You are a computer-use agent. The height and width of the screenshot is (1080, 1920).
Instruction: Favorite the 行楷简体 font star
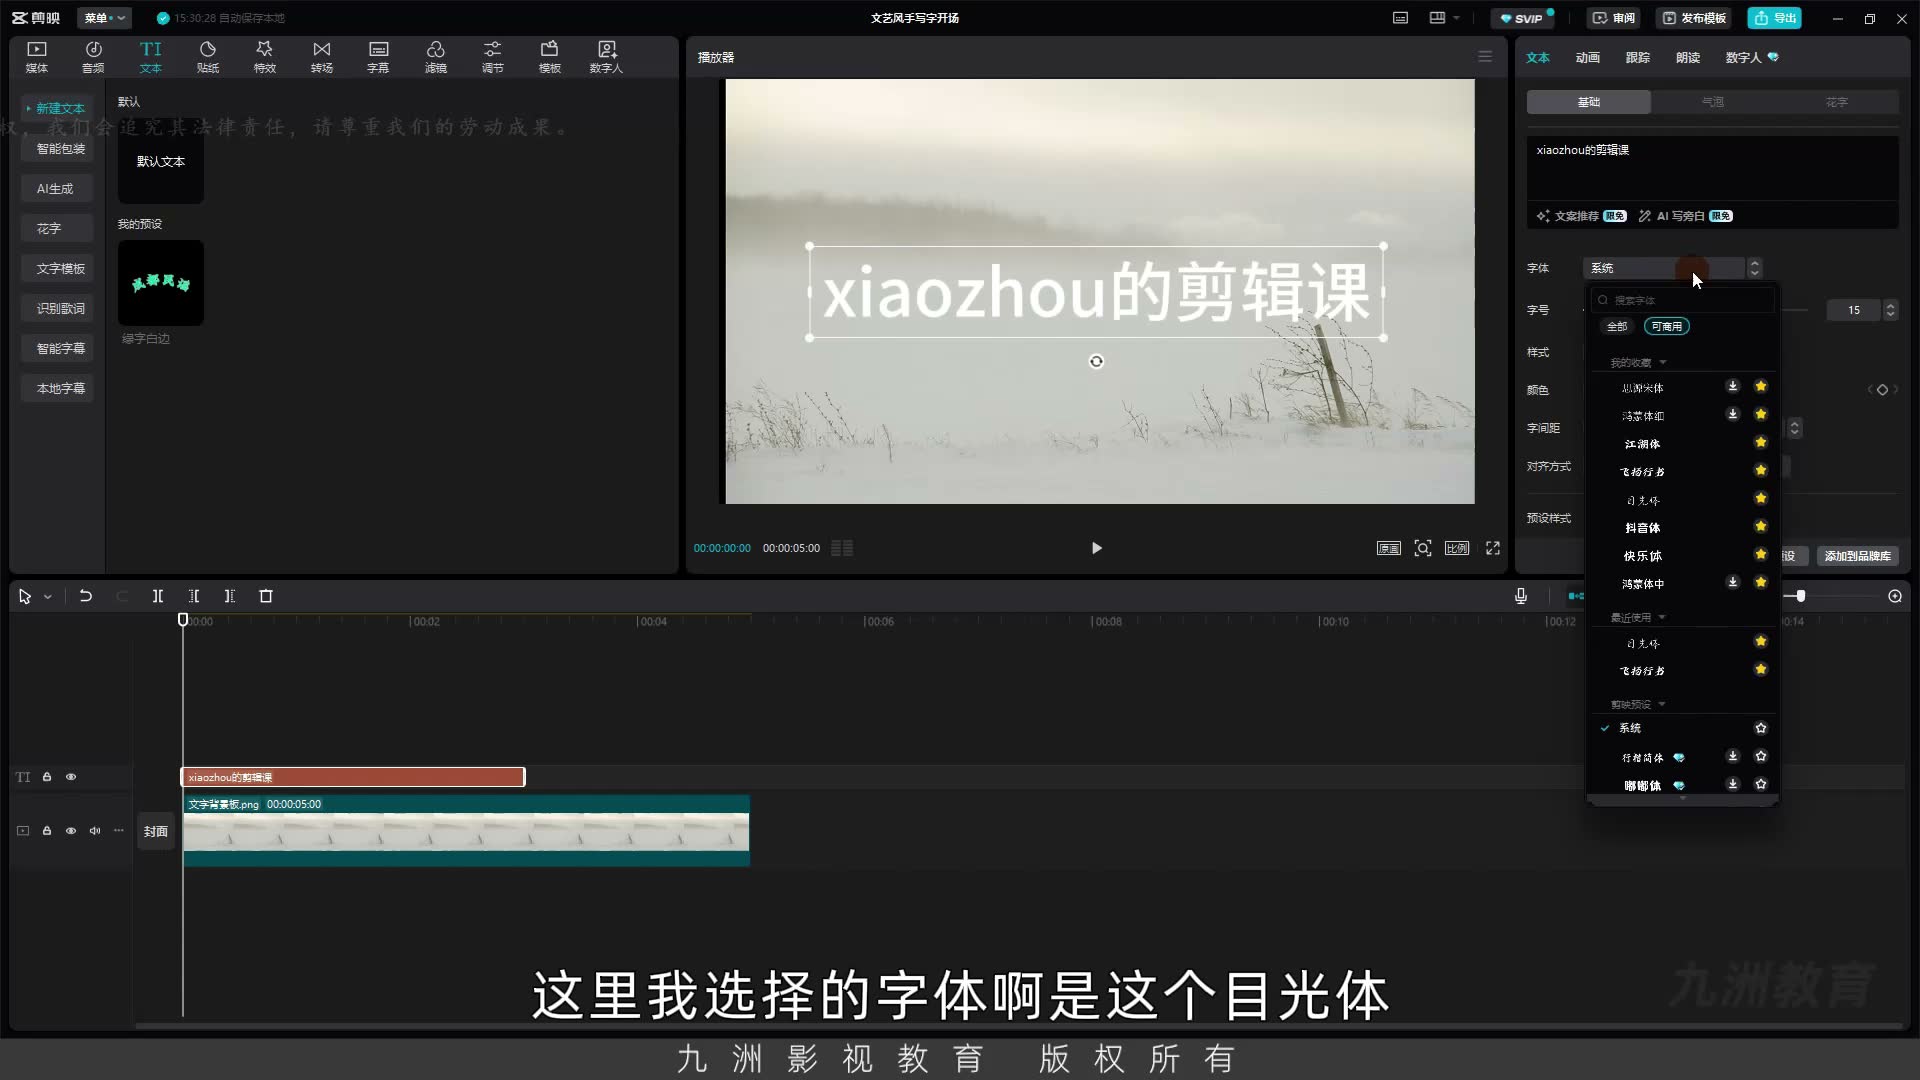1761,756
